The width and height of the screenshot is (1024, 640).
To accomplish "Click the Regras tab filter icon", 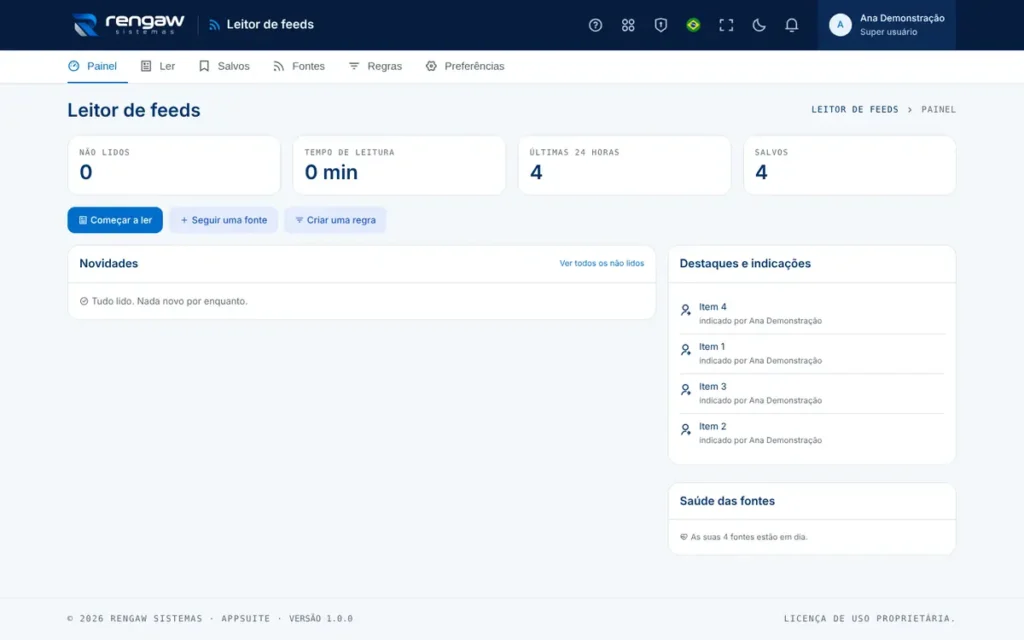I will click(x=354, y=66).
